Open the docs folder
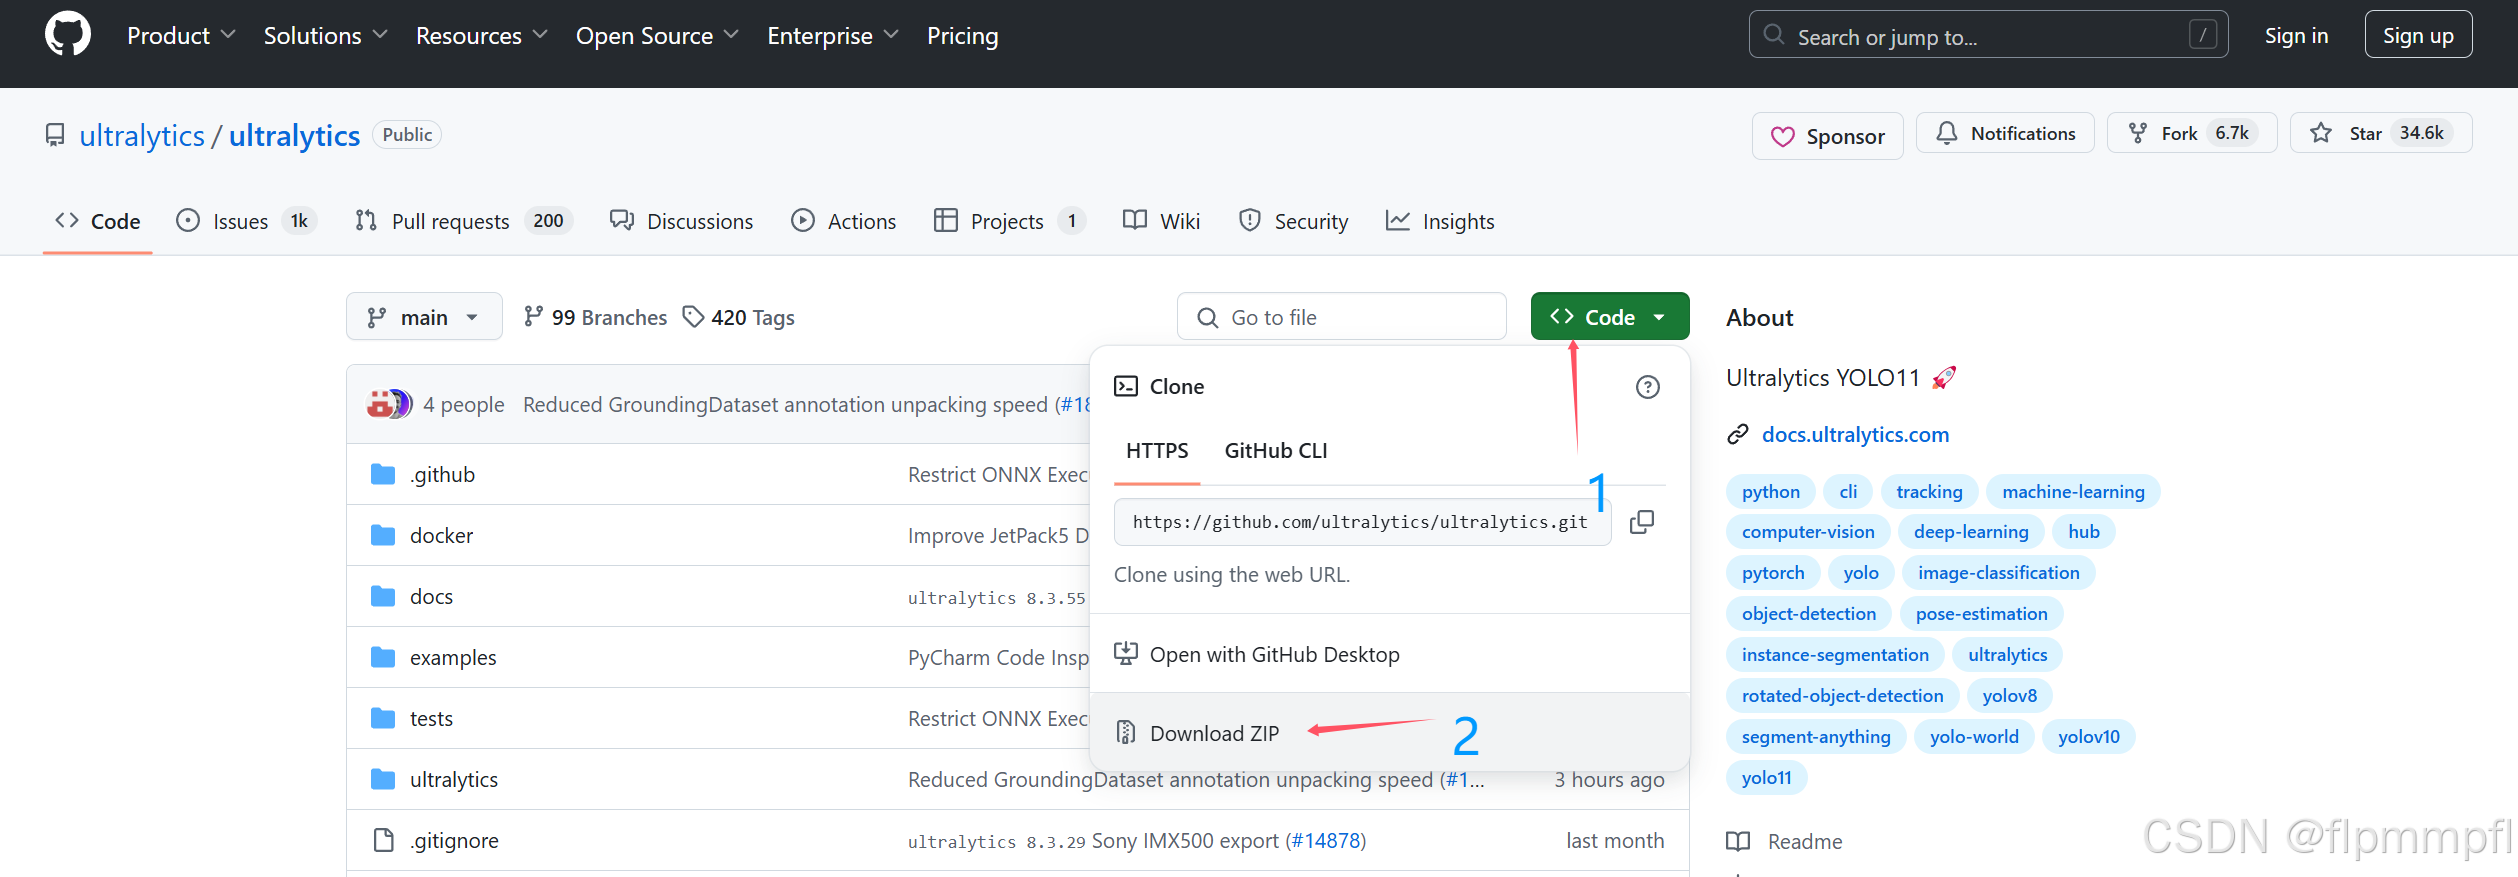The height and width of the screenshot is (877, 2518). pyautogui.click(x=431, y=596)
